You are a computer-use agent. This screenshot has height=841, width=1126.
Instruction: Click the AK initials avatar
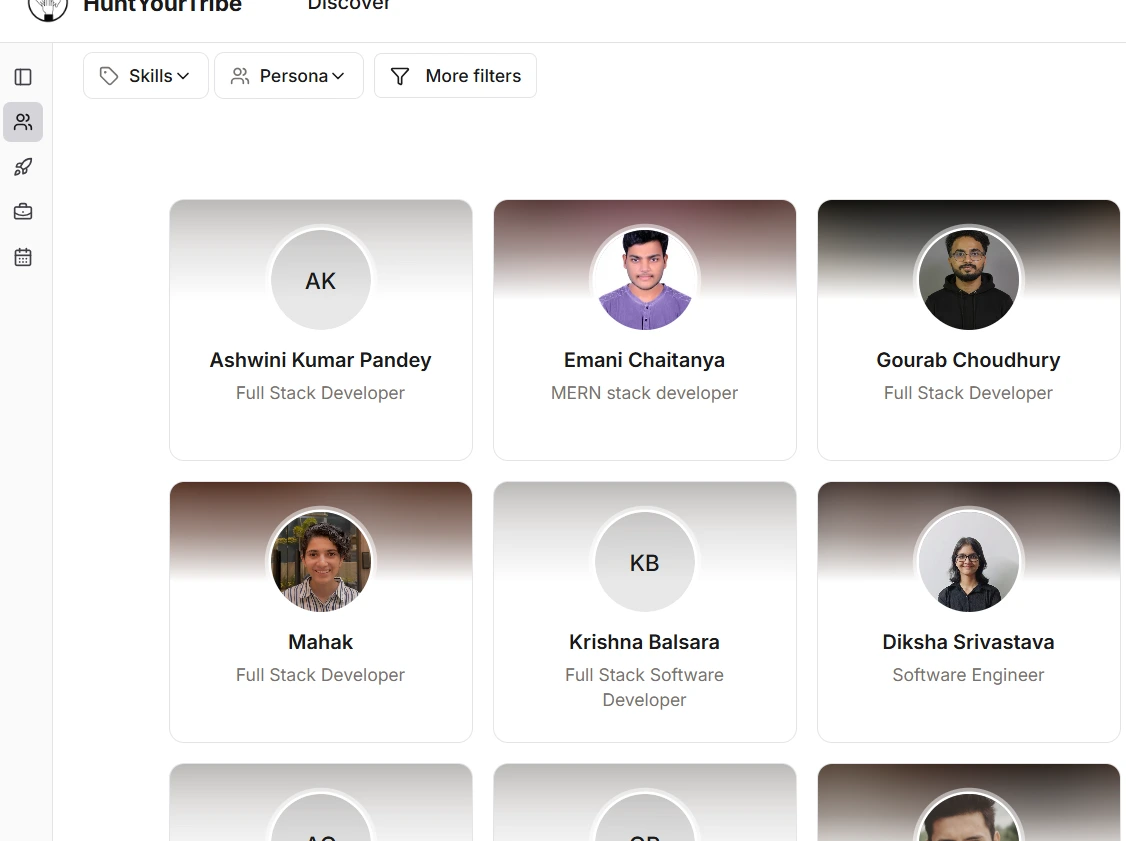coord(320,280)
